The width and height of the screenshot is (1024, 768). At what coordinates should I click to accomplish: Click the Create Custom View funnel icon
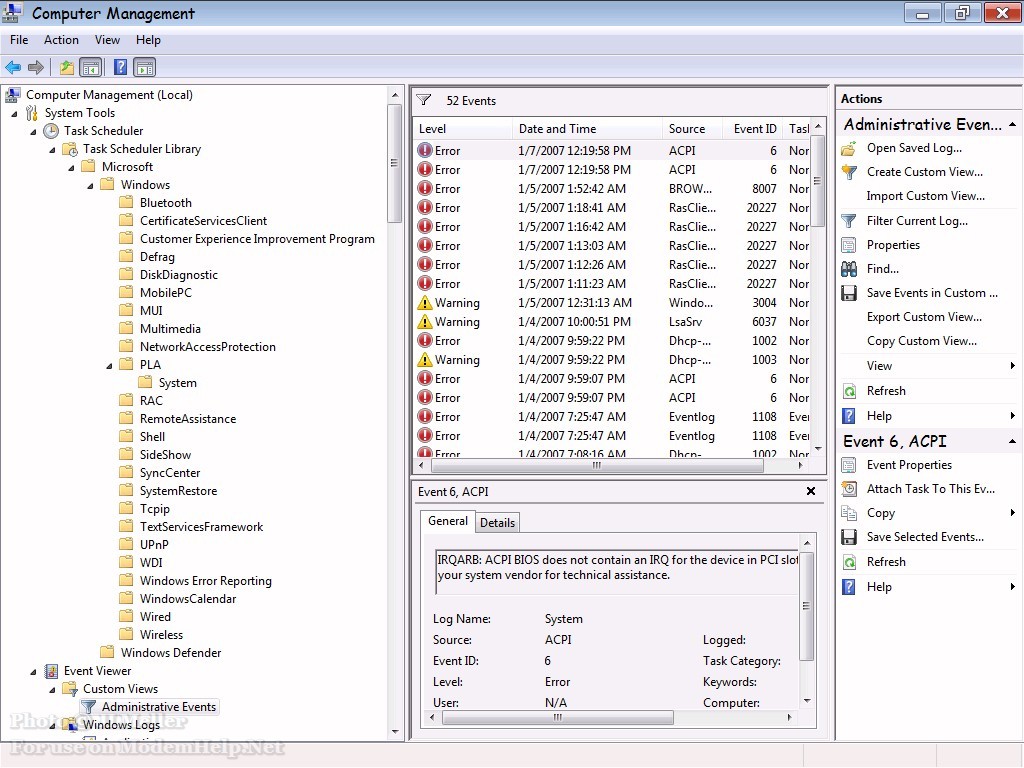coord(849,172)
